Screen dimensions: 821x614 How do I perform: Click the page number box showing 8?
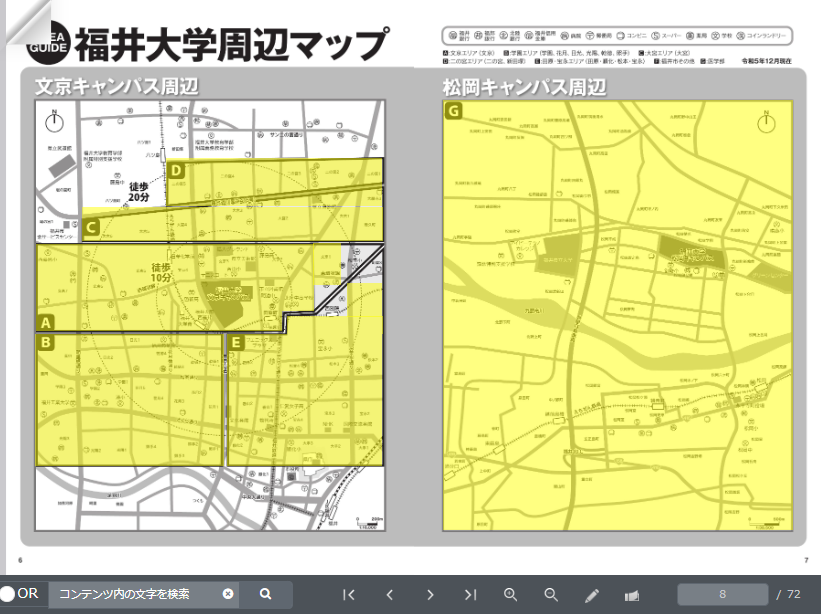coord(723,594)
